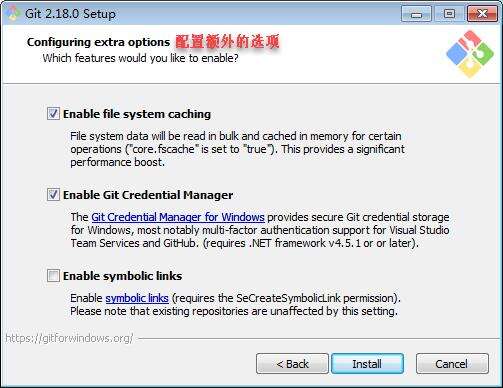Go back with the < Back button
Screen dimensions: 503x388
(292, 364)
